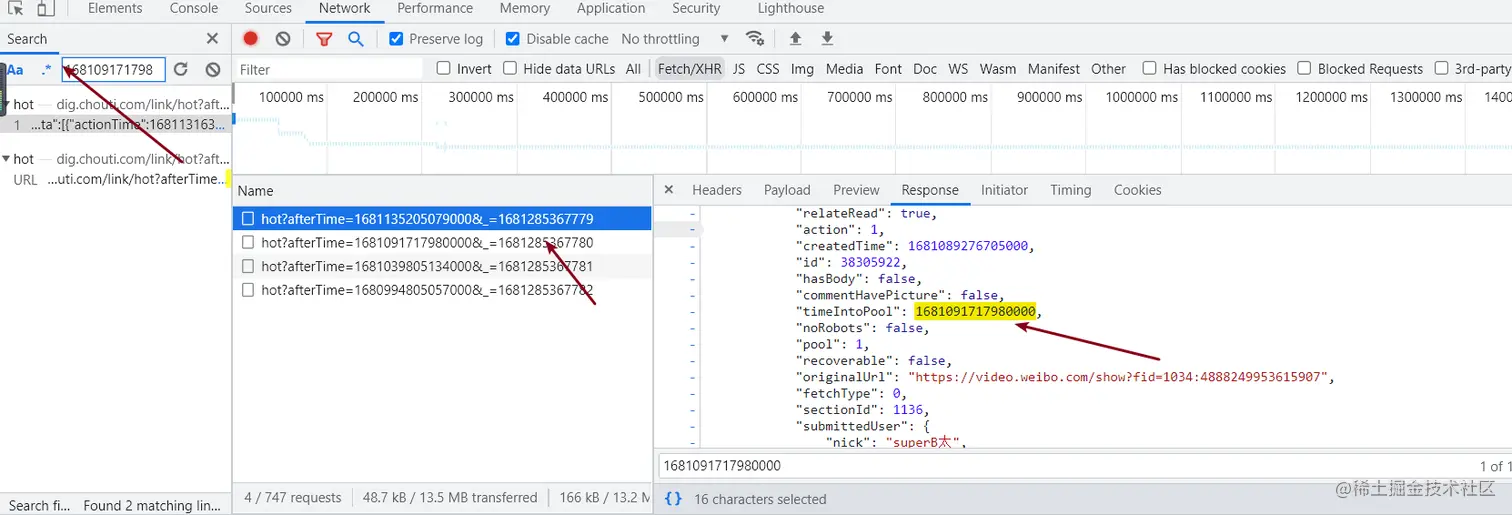Show the Cookies tab
This screenshot has width=1512, height=515.
(1138, 190)
